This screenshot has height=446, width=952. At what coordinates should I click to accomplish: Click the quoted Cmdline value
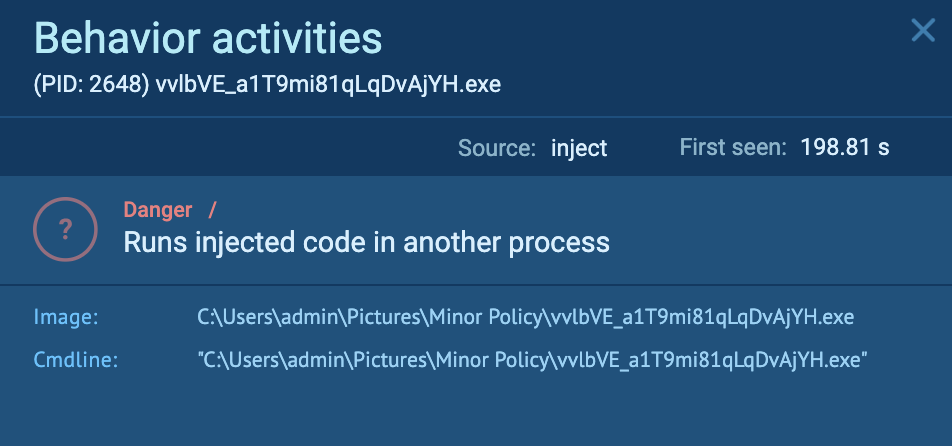[531, 359]
